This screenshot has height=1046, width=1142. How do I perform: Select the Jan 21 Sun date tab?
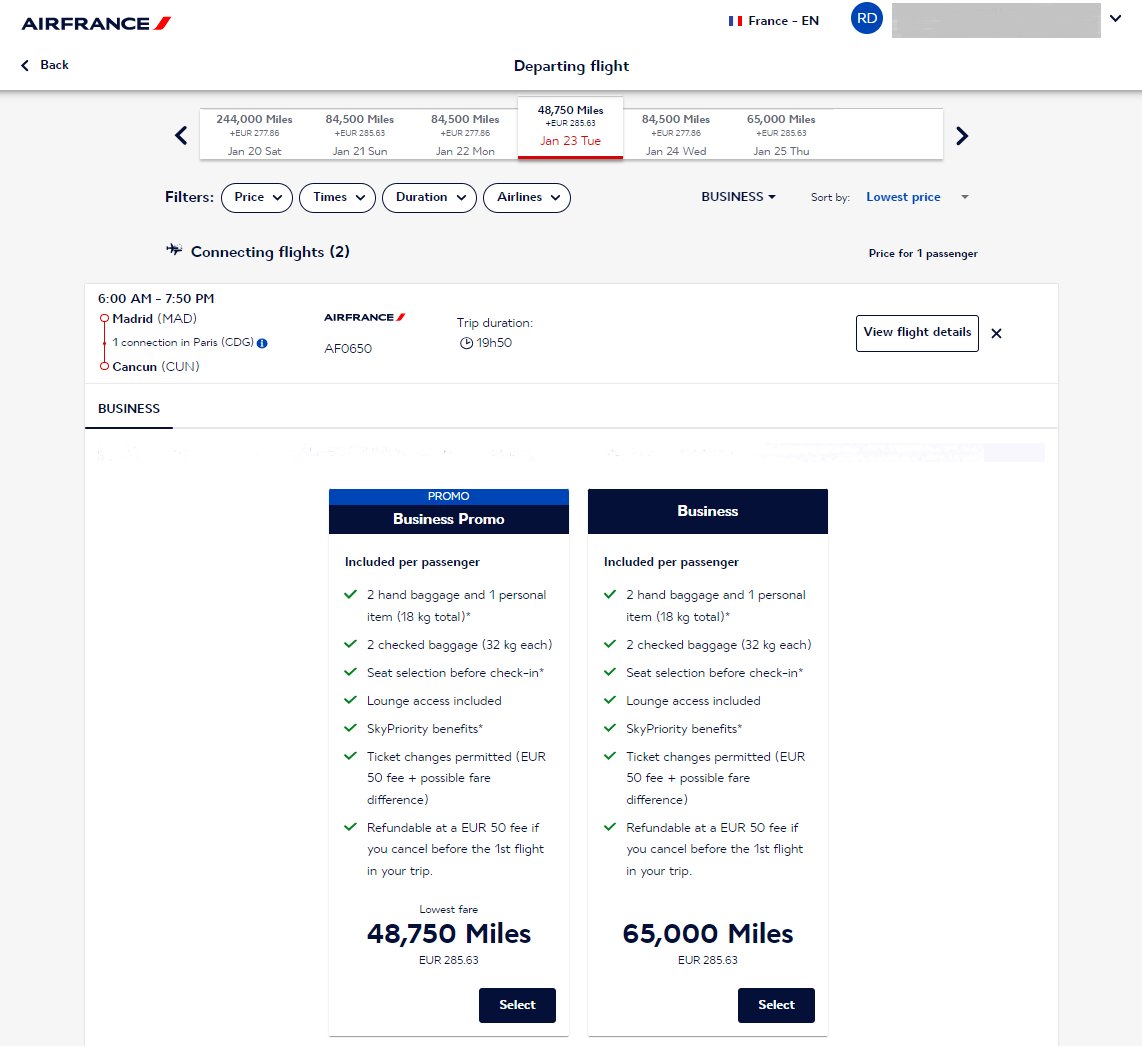[x=360, y=135]
